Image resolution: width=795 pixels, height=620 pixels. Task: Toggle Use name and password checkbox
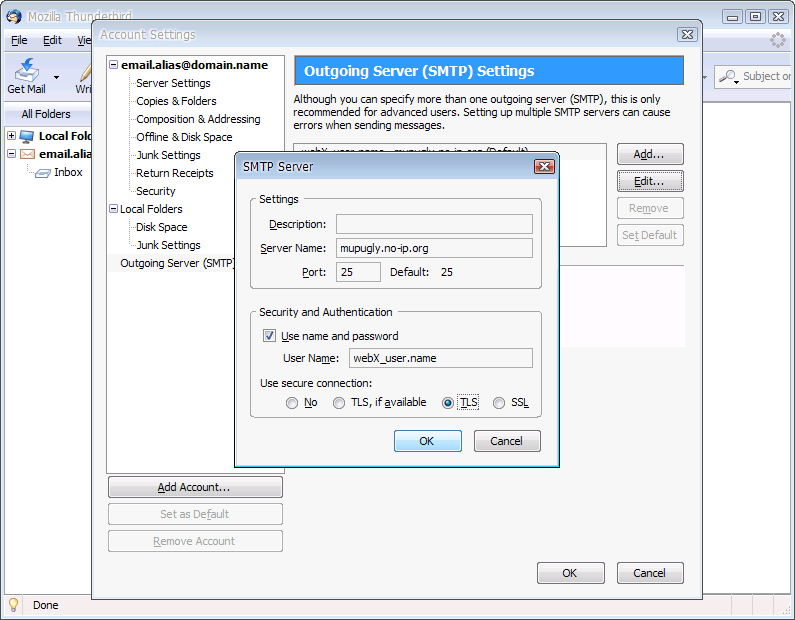pos(269,336)
